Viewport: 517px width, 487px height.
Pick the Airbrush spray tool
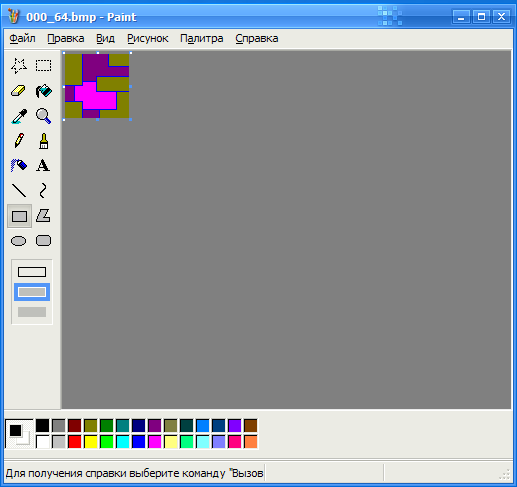coord(19,166)
